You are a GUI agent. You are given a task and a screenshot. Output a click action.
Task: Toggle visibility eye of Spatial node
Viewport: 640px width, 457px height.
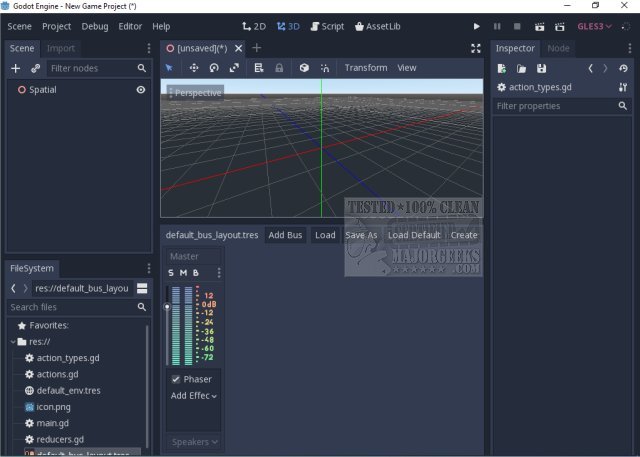[x=141, y=90]
